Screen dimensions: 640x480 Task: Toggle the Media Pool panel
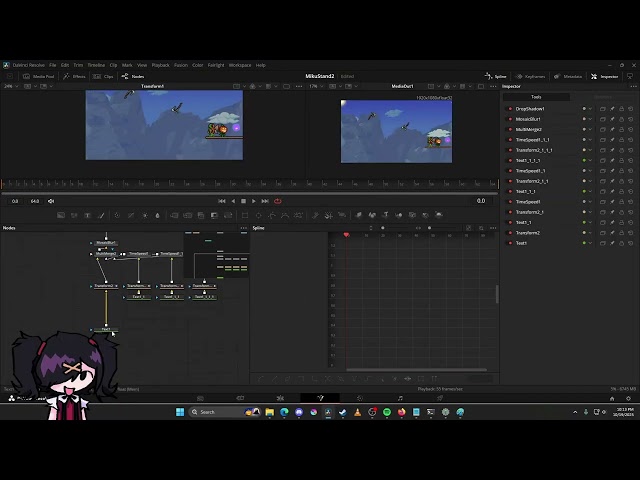(39, 76)
